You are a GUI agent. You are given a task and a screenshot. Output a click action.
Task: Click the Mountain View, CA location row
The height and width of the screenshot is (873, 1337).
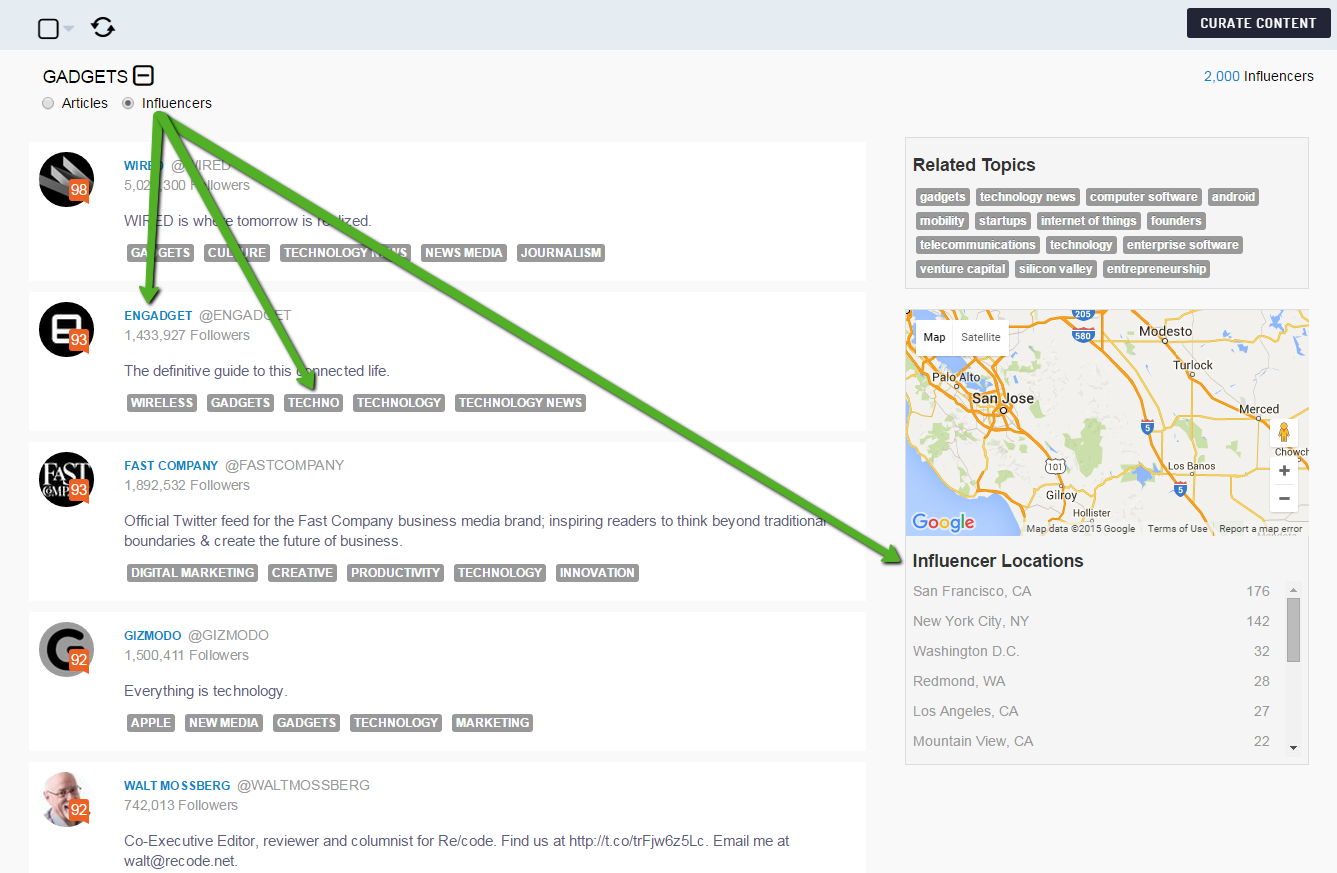pos(1091,741)
